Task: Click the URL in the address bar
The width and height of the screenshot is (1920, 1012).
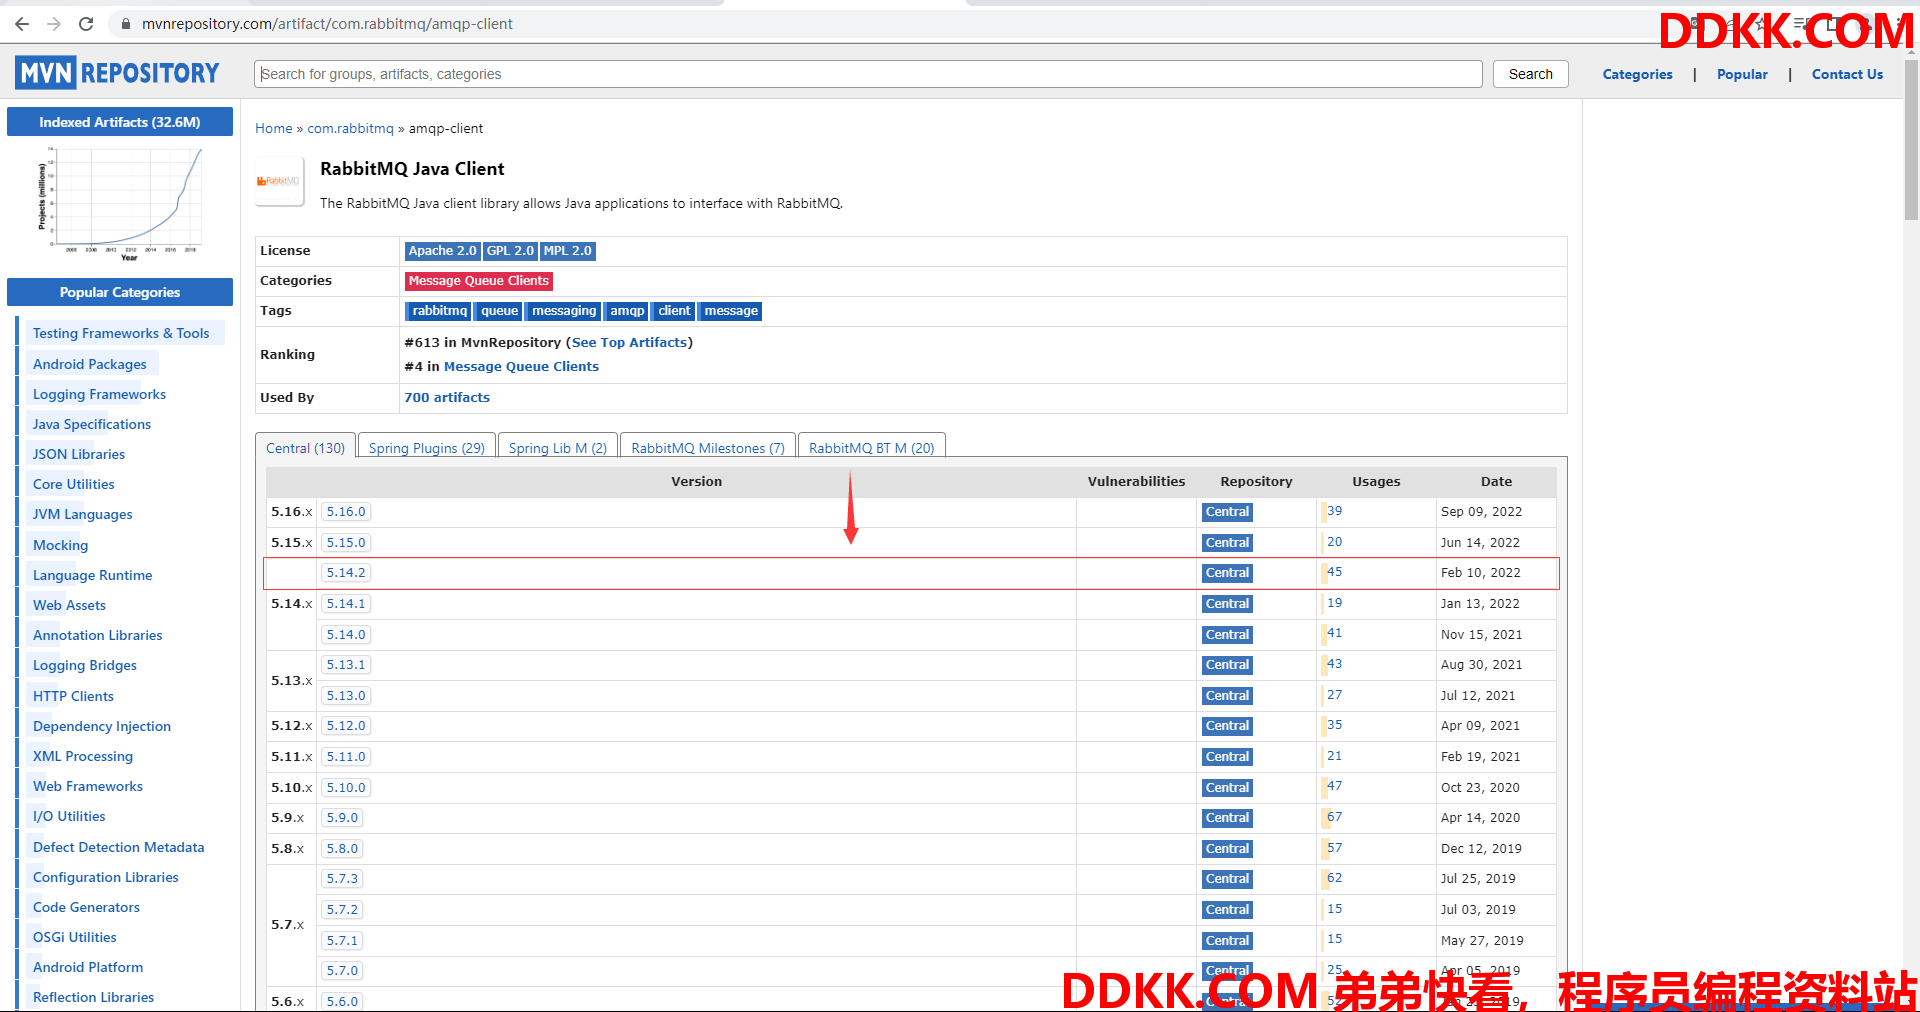Action: point(327,24)
